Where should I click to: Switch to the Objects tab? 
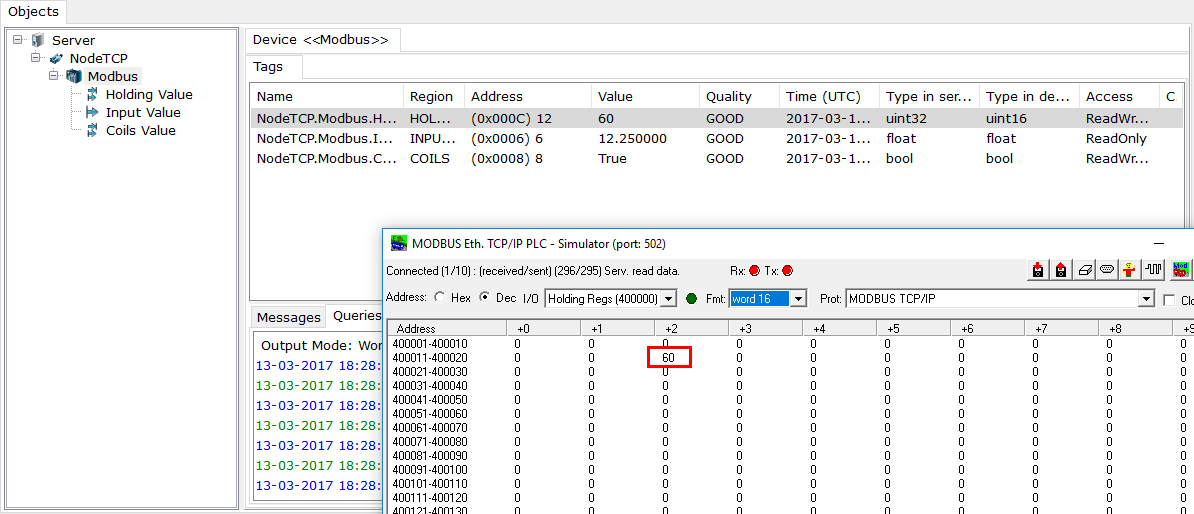(34, 11)
